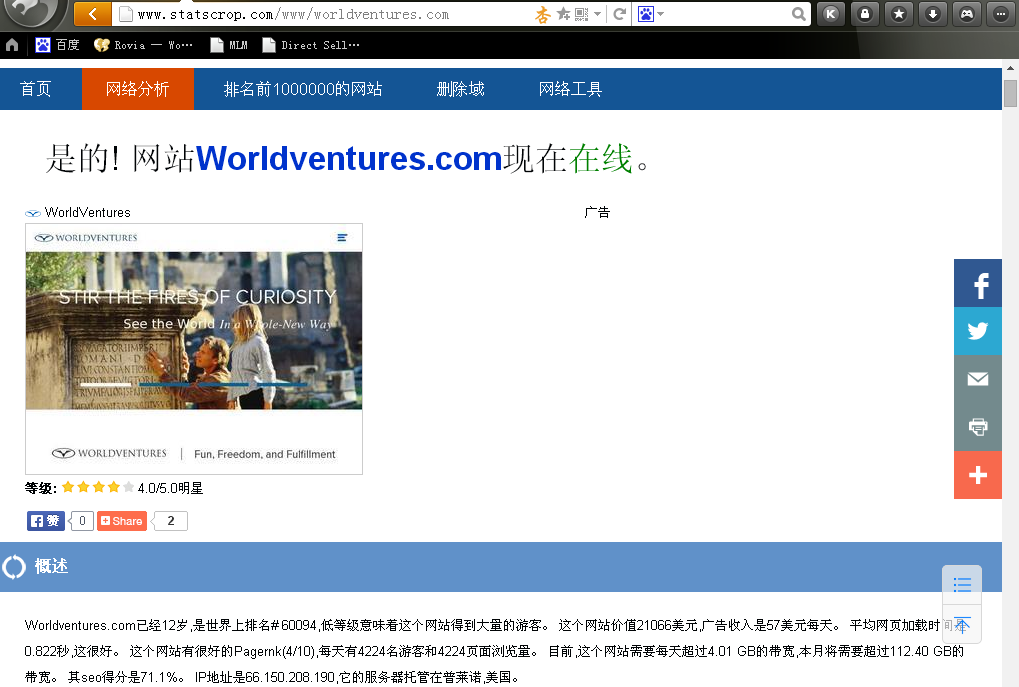Open the floating list contents button
The width and height of the screenshot is (1019, 687).
[x=962, y=584]
